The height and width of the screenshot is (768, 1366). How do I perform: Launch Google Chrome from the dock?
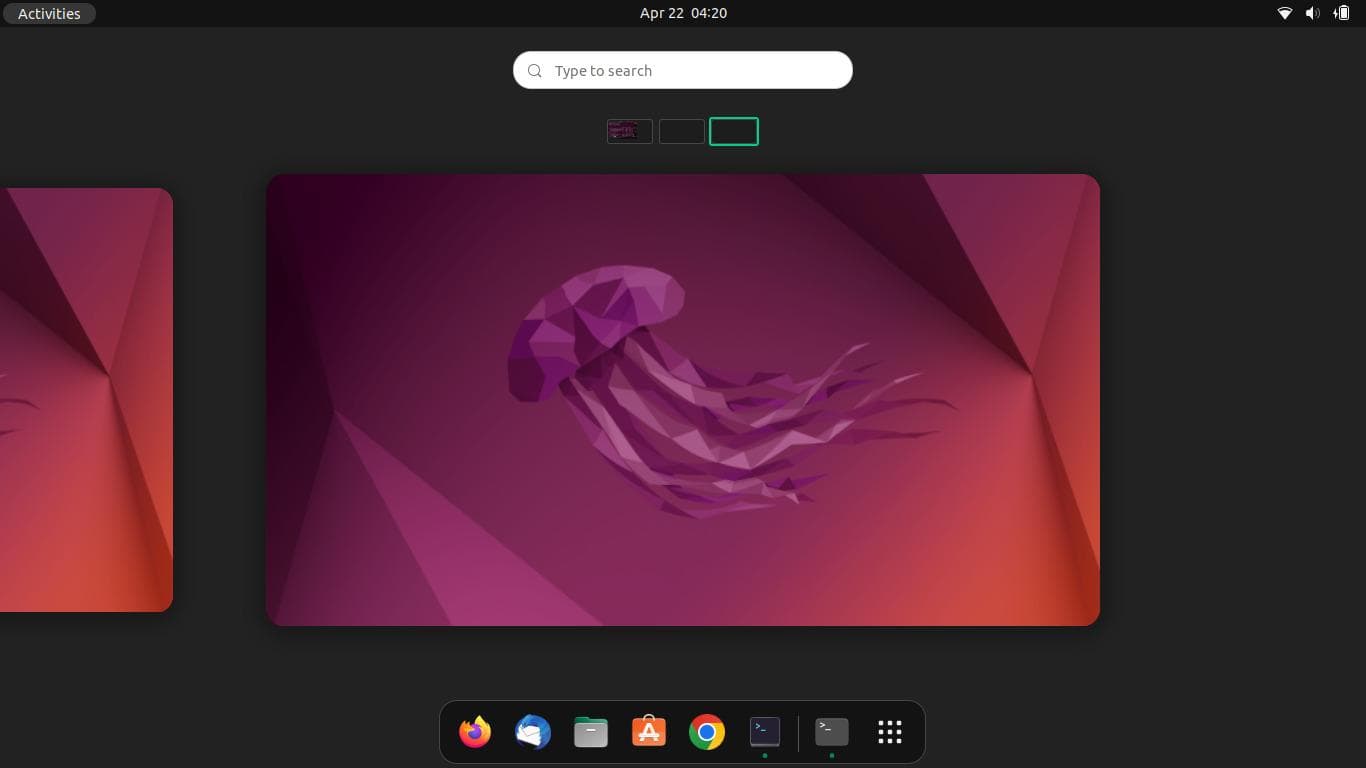click(x=707, y=732)
